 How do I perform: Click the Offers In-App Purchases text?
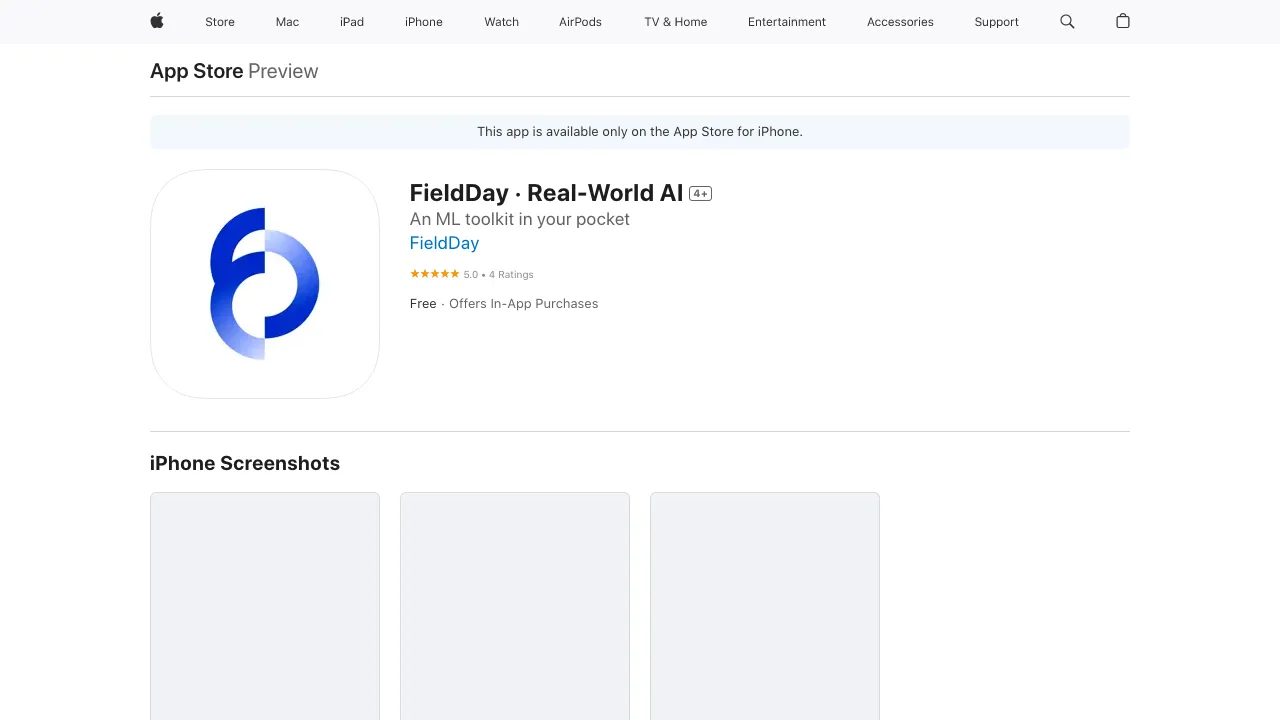523,304
